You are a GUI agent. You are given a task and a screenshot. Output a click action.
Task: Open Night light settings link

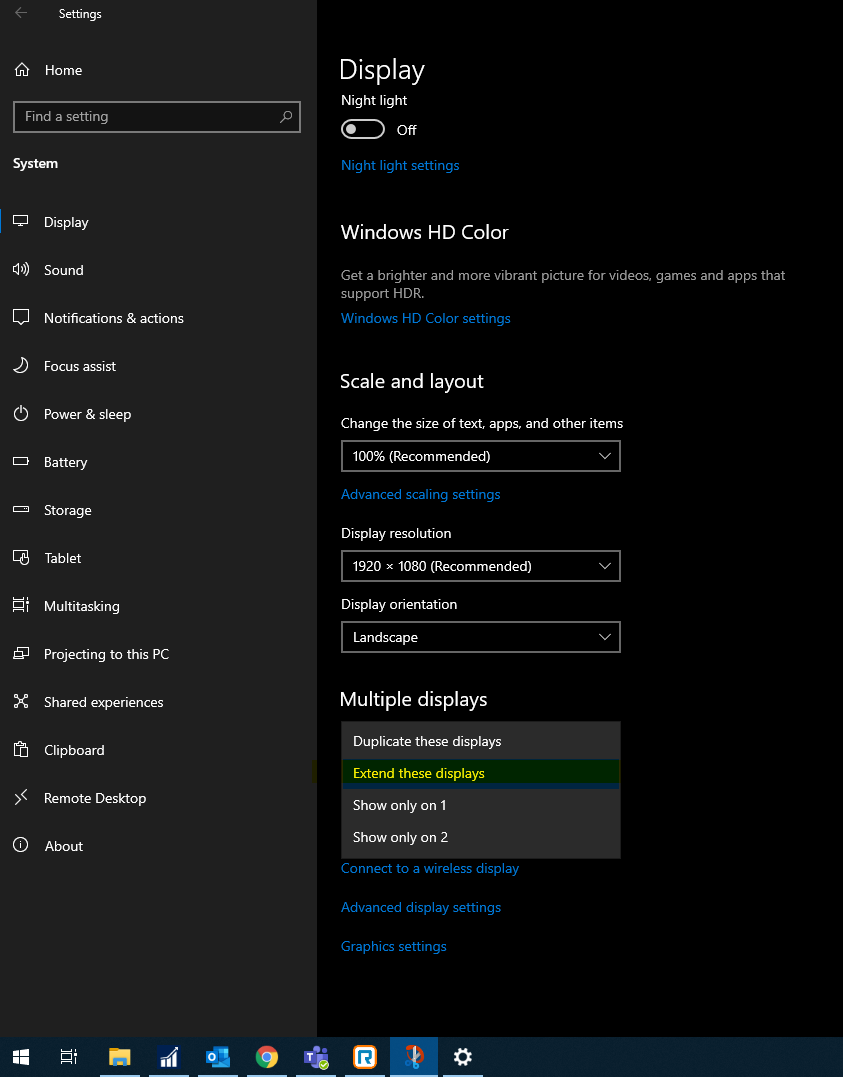click(x=400, y=166)
